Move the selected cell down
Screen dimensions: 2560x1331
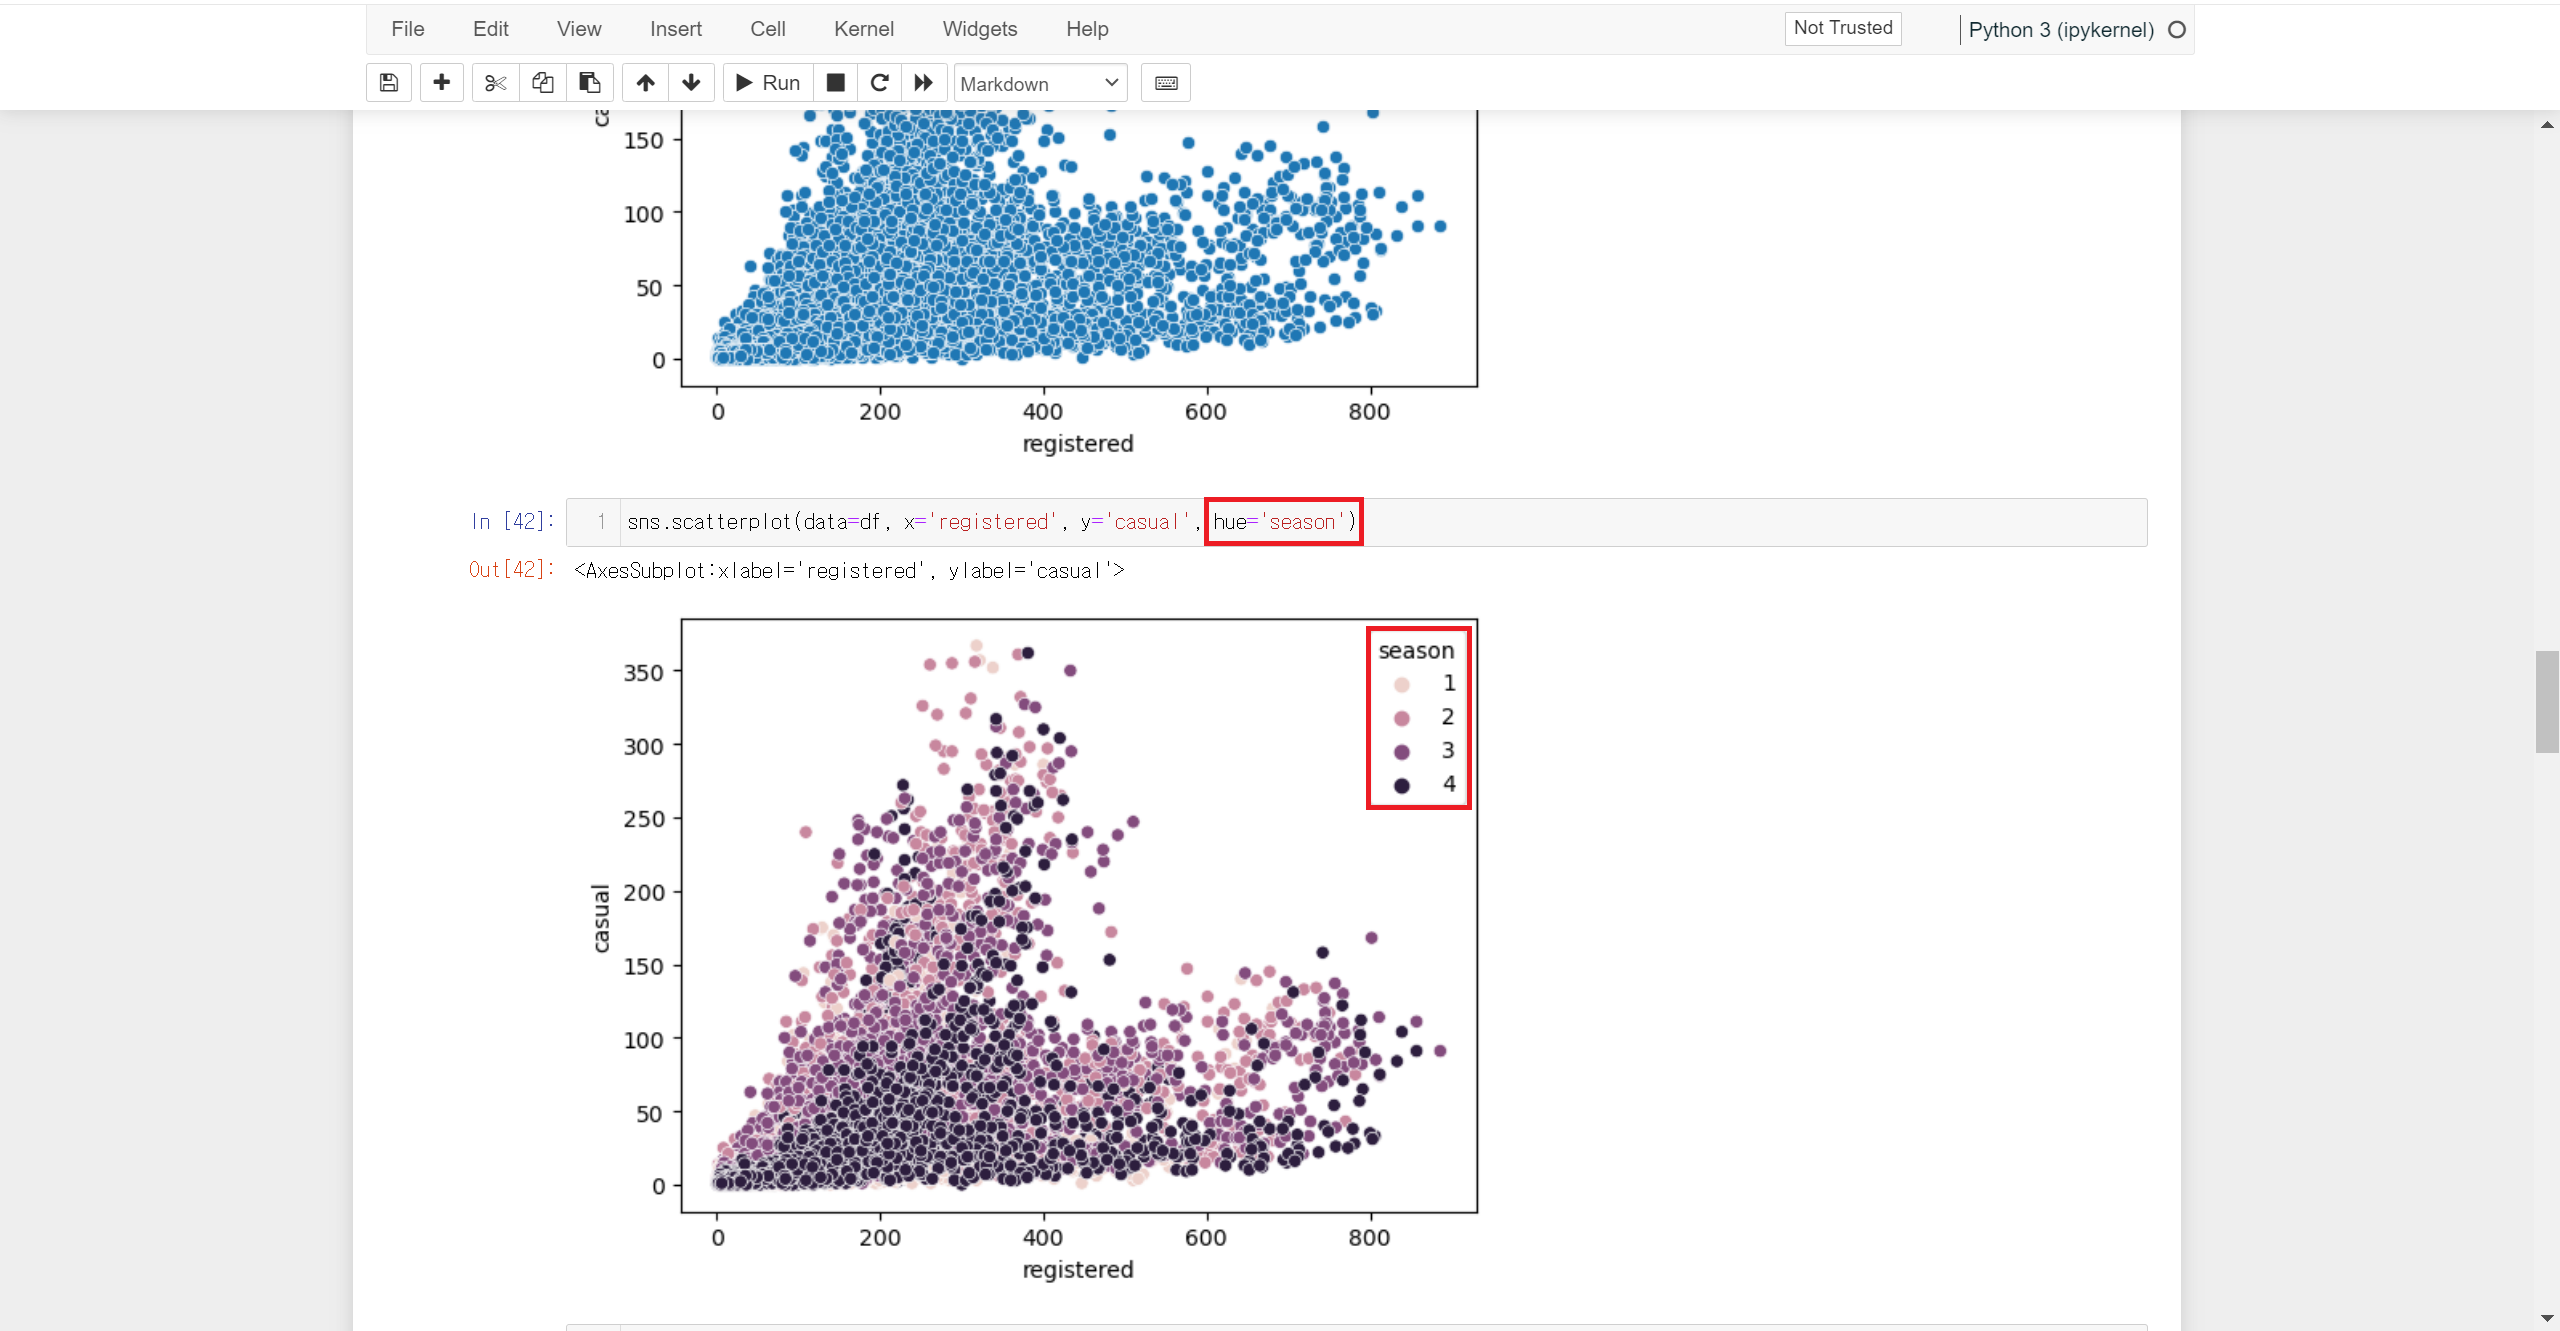tap(691, 83)
